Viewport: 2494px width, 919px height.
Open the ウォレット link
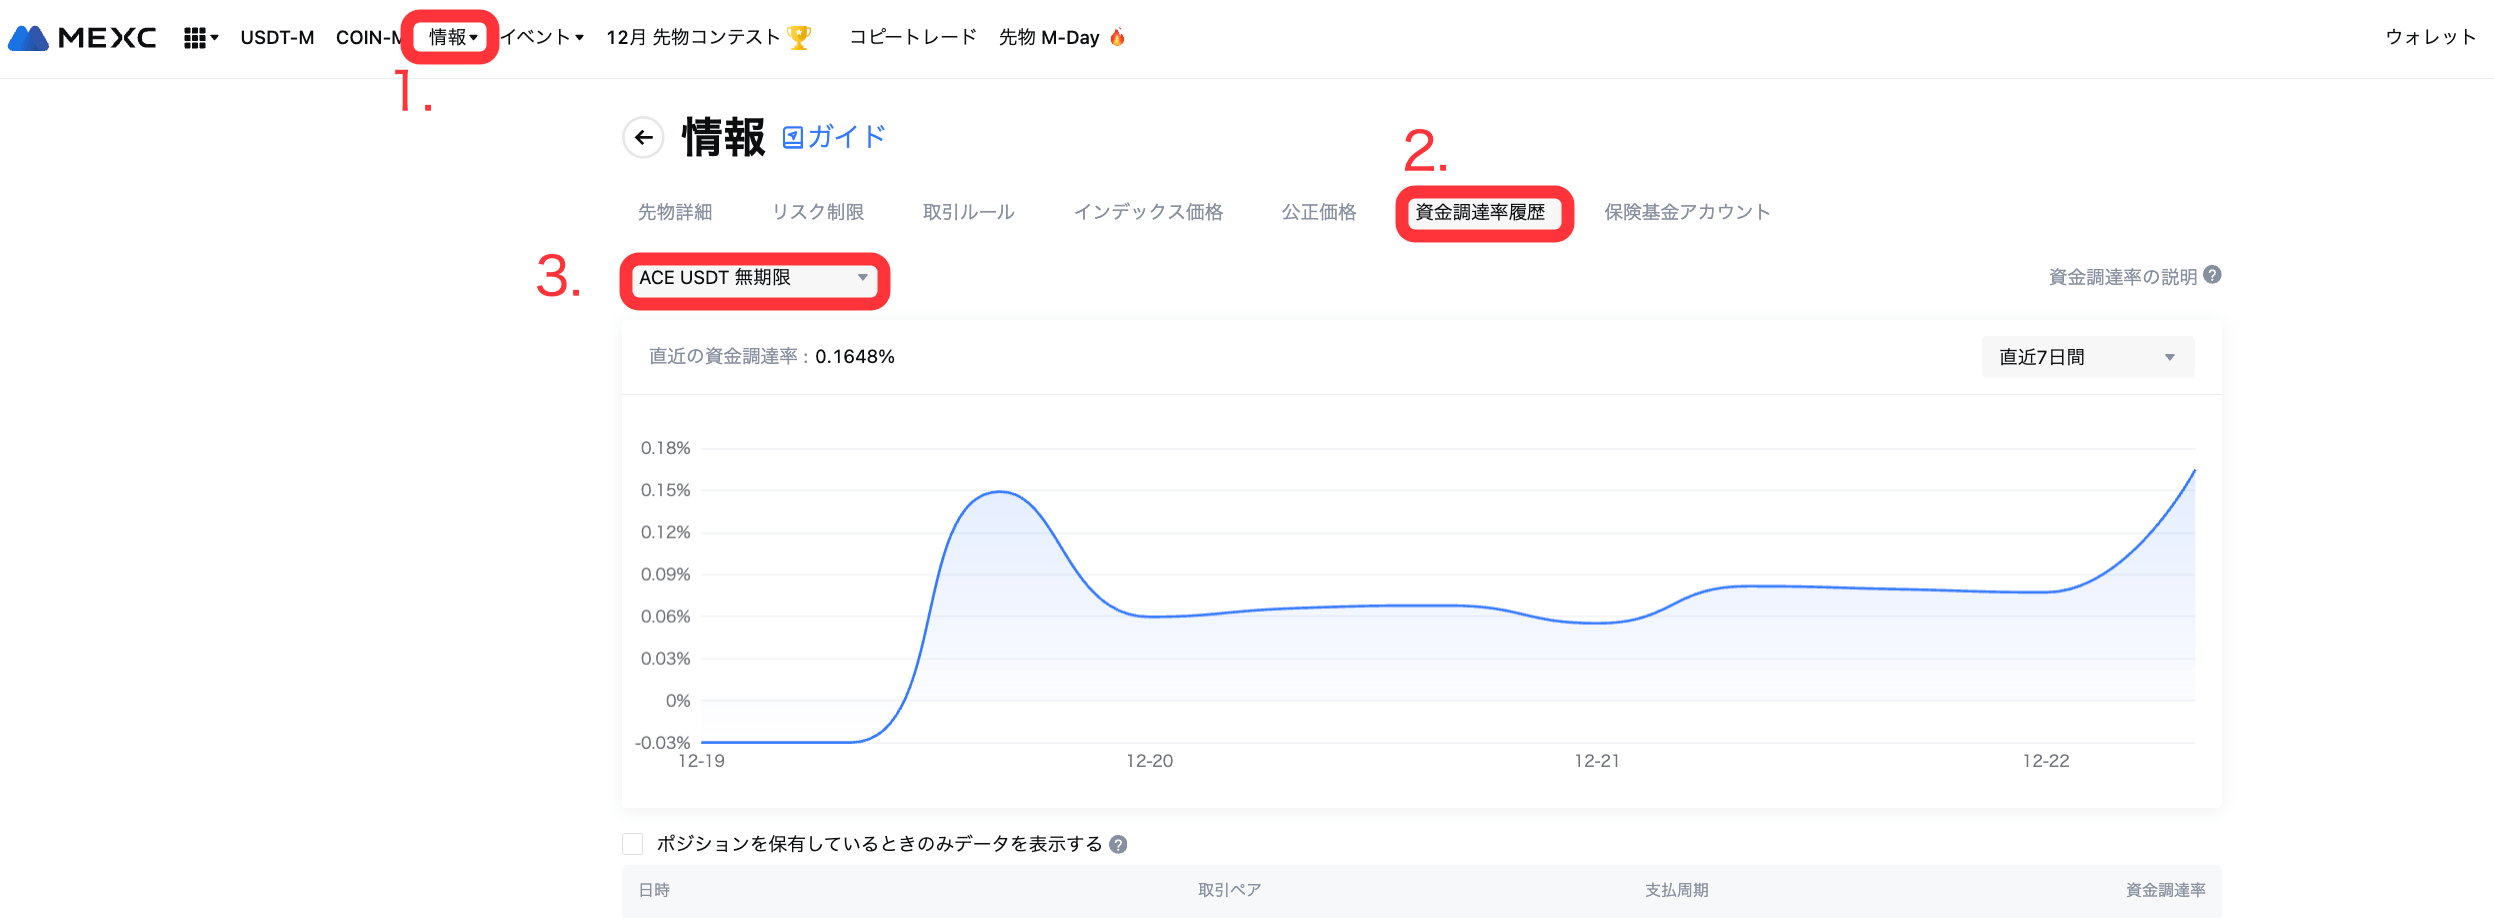[x=2430, y=38]
